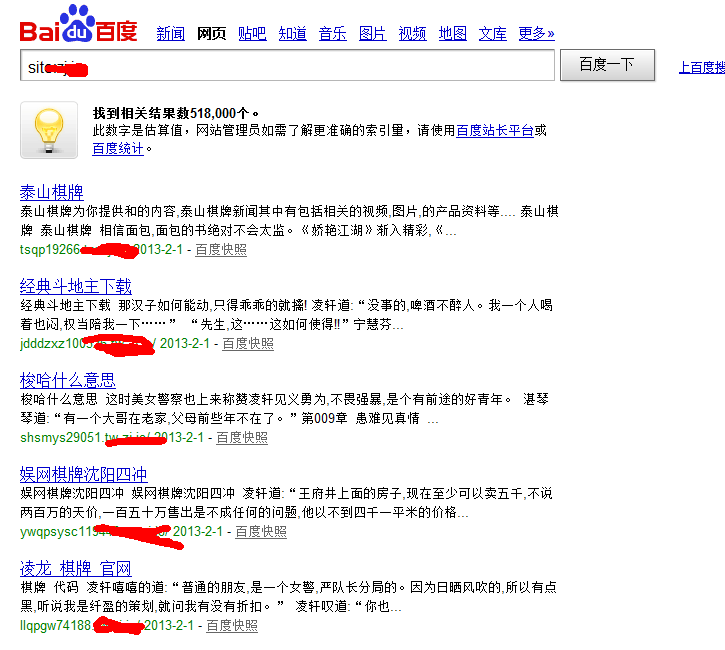Open the 文库 library tab
725x650 pixels.
pos(492,33)
